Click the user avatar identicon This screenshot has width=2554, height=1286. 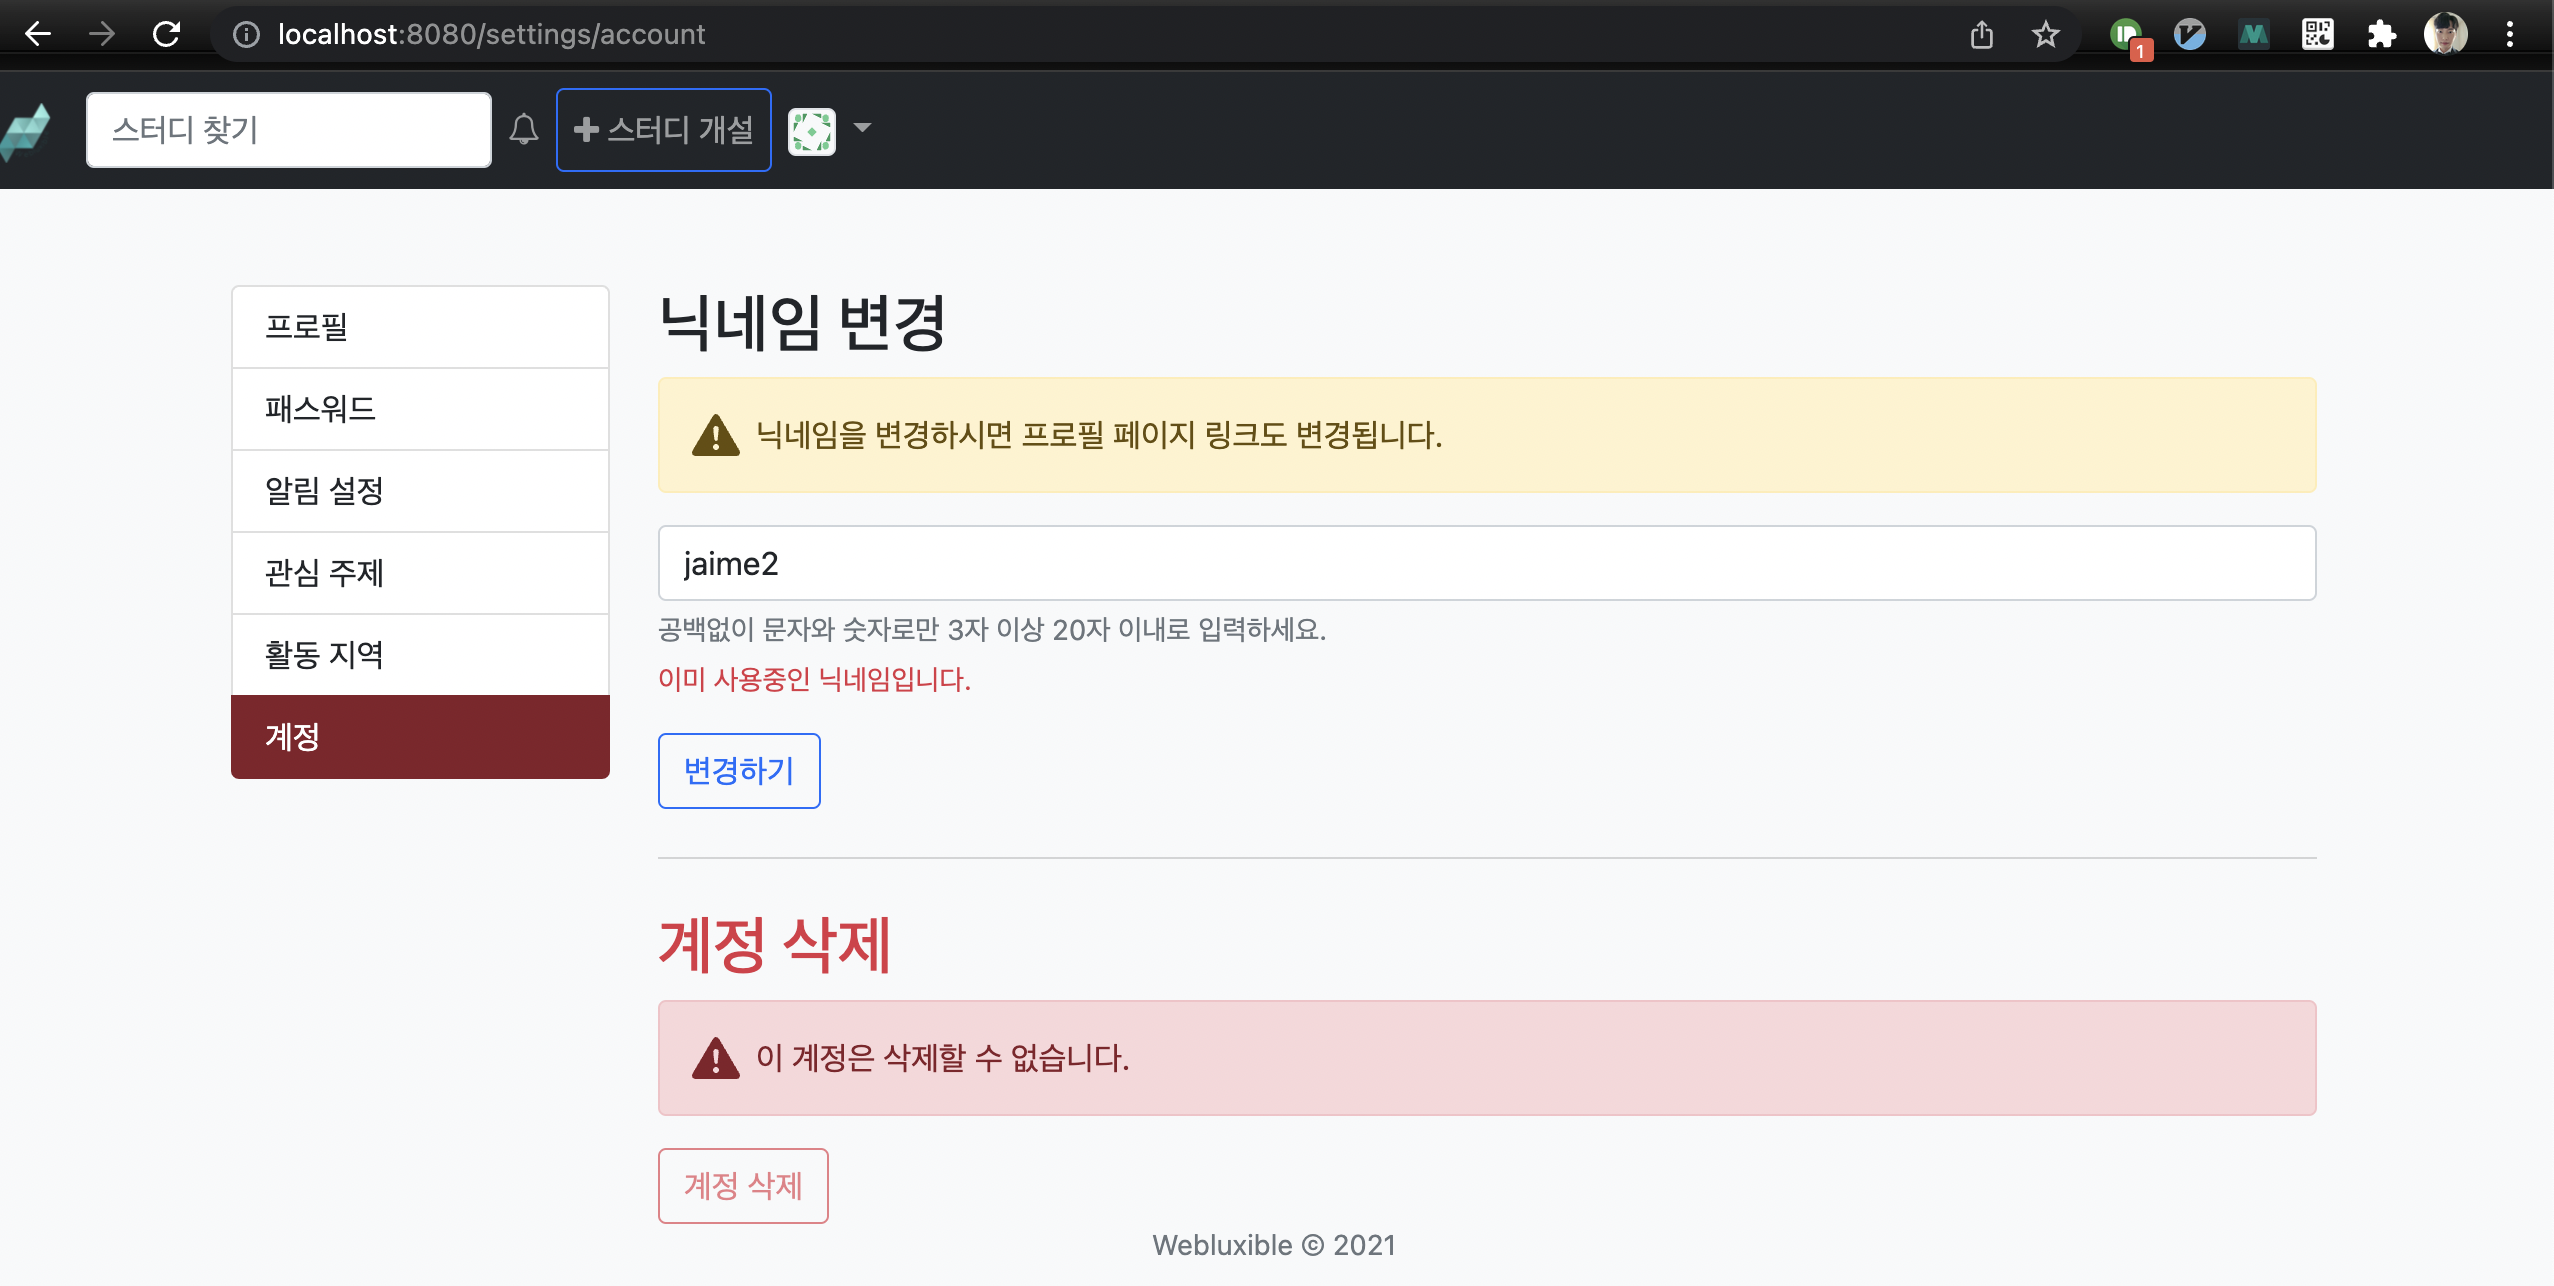pyautogui.click(x=811, y=130)
